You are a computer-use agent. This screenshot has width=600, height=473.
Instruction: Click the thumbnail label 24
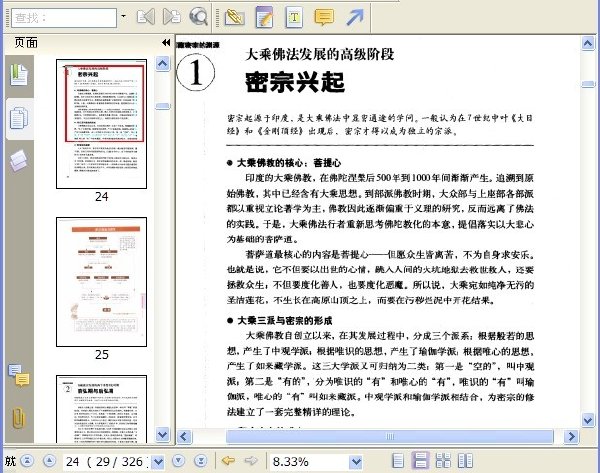[101, 197]
